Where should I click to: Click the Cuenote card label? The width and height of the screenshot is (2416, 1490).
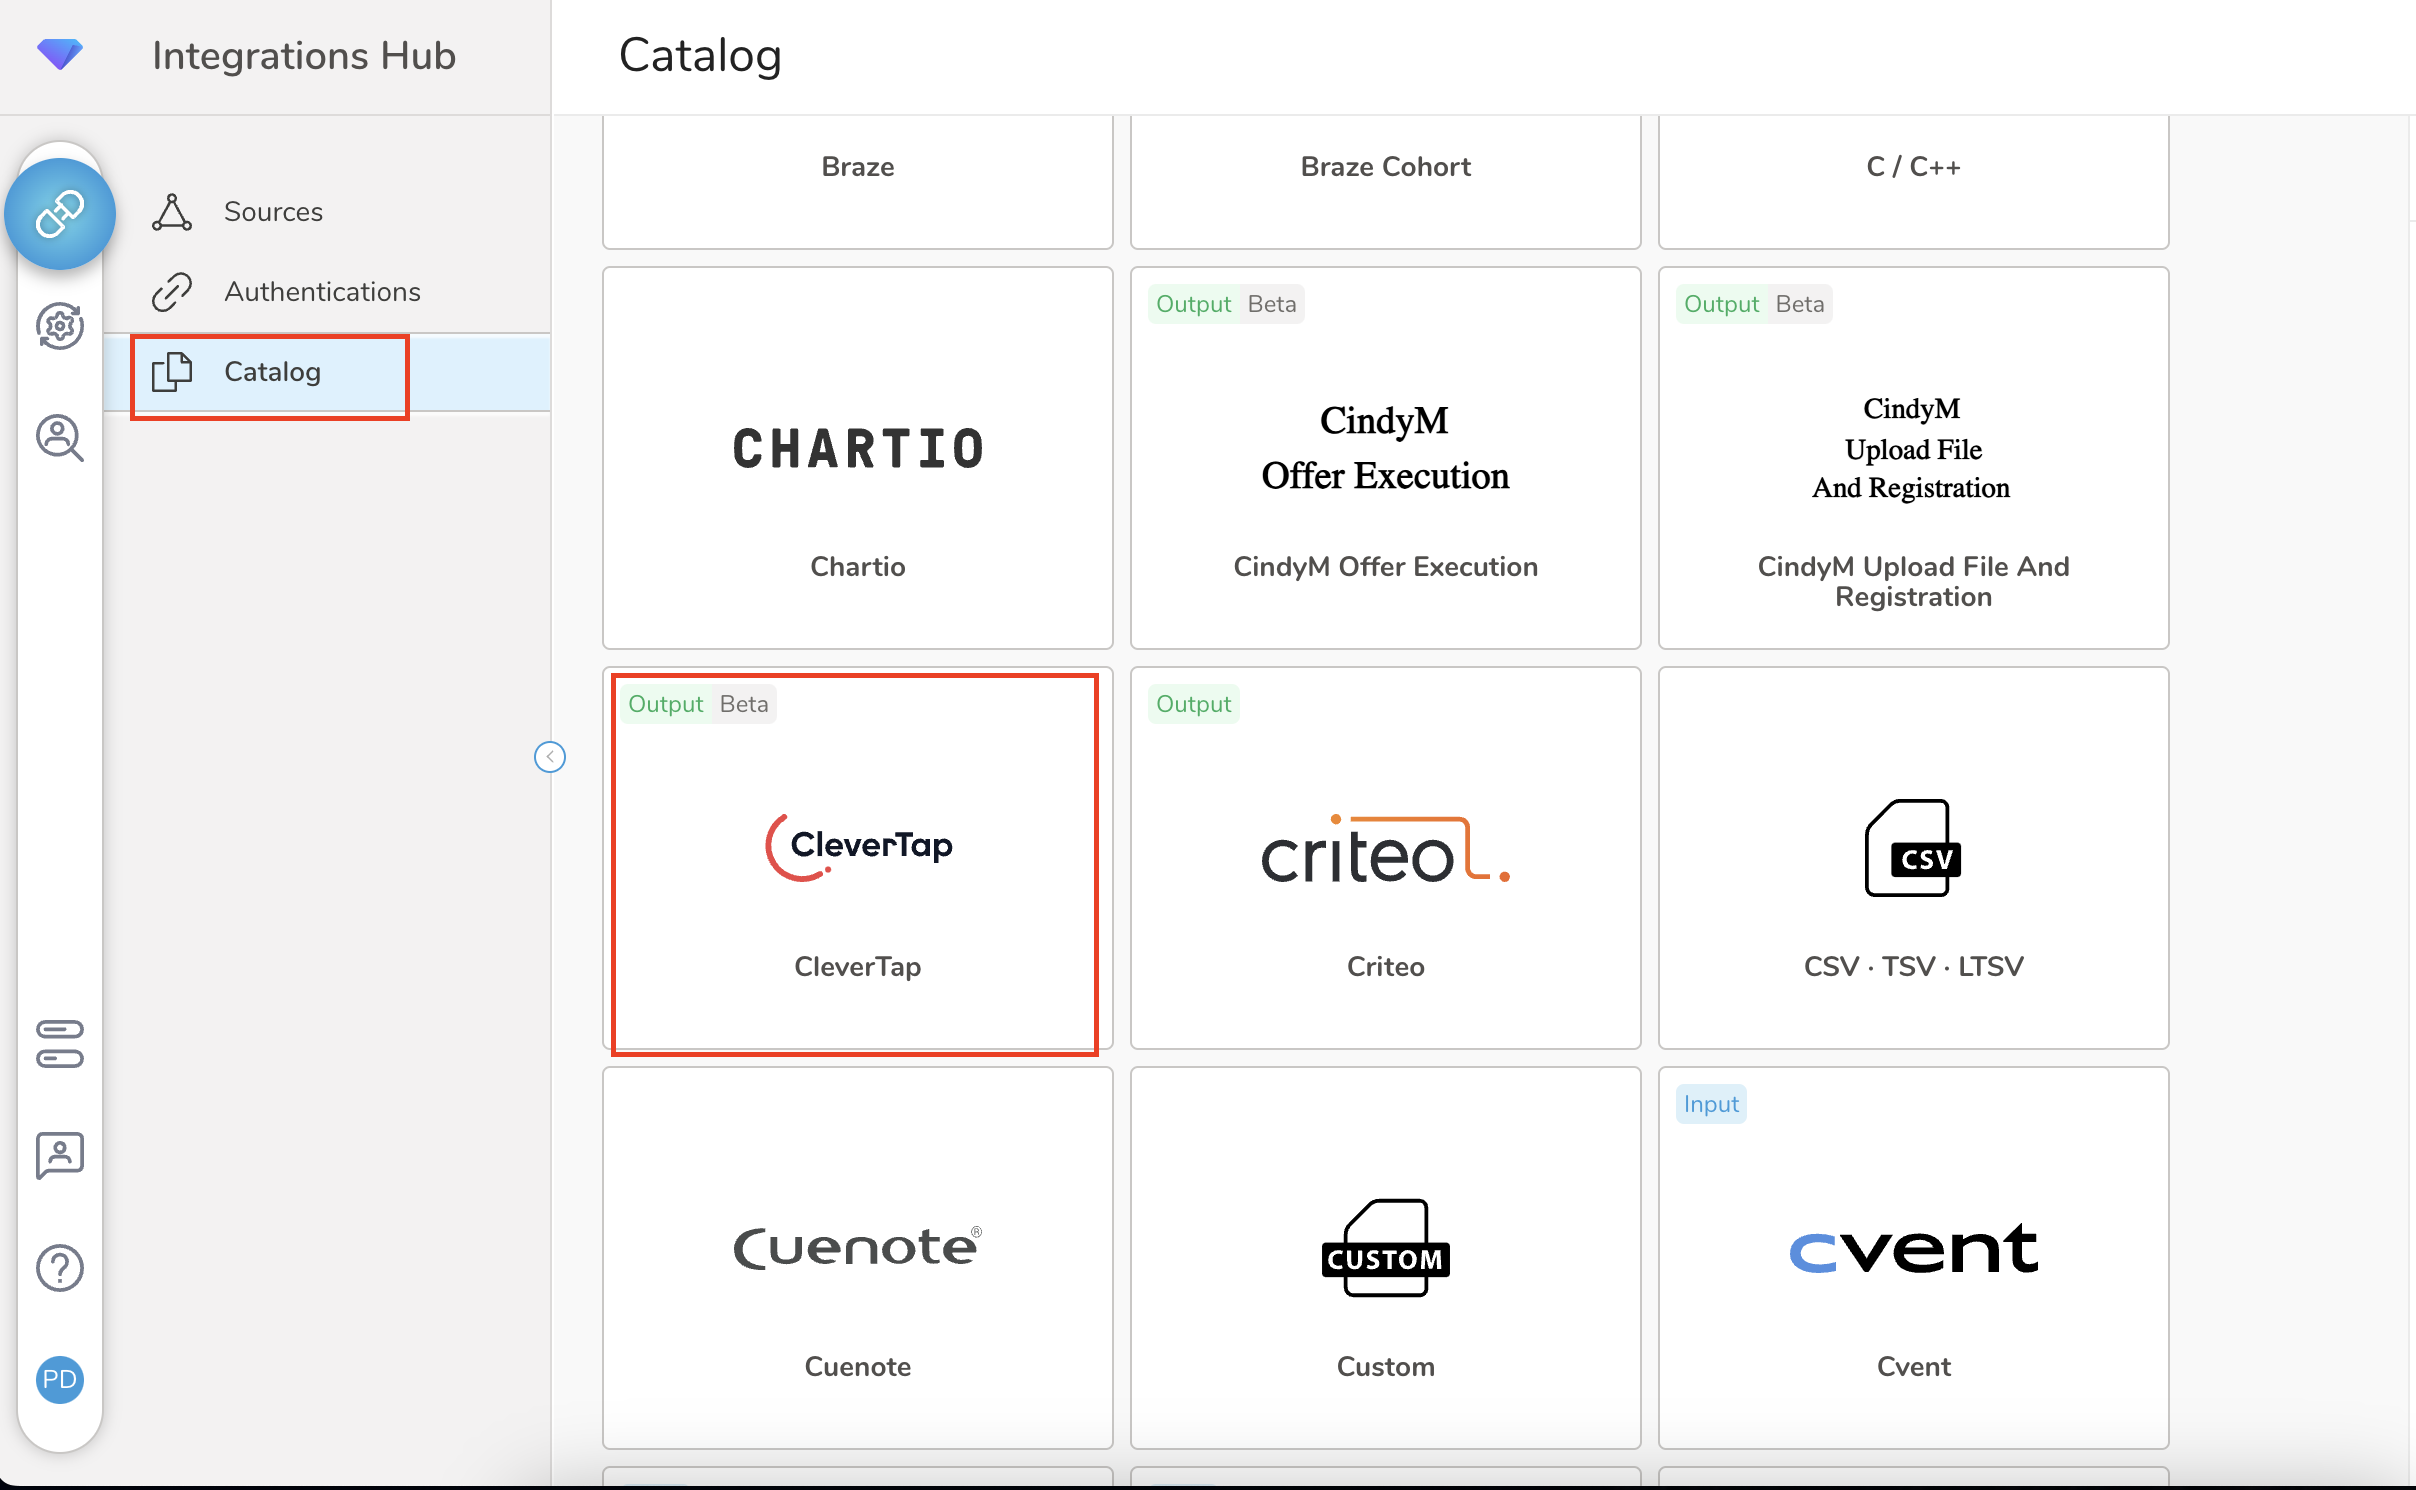858,1367
